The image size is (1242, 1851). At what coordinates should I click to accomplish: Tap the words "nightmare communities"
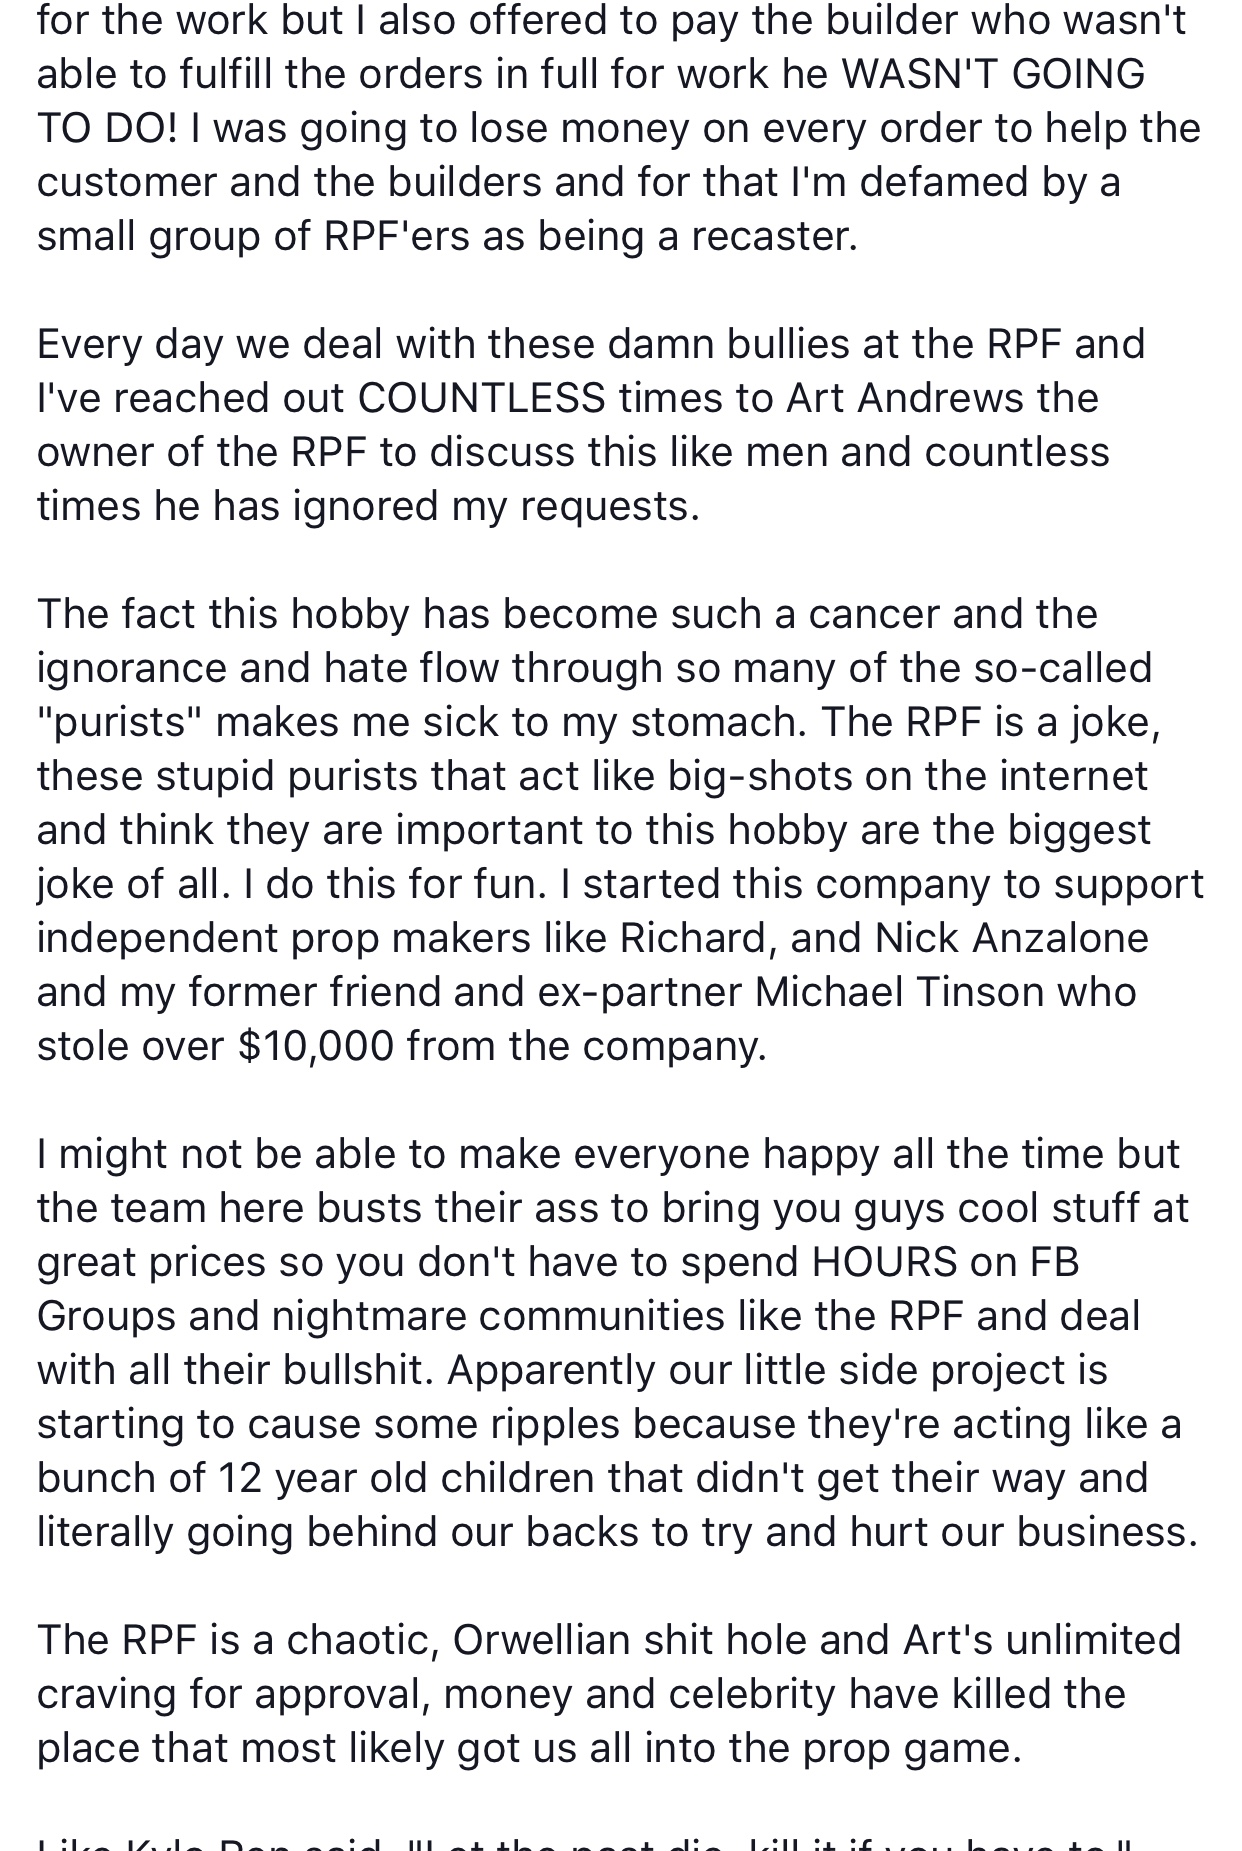498,1316
